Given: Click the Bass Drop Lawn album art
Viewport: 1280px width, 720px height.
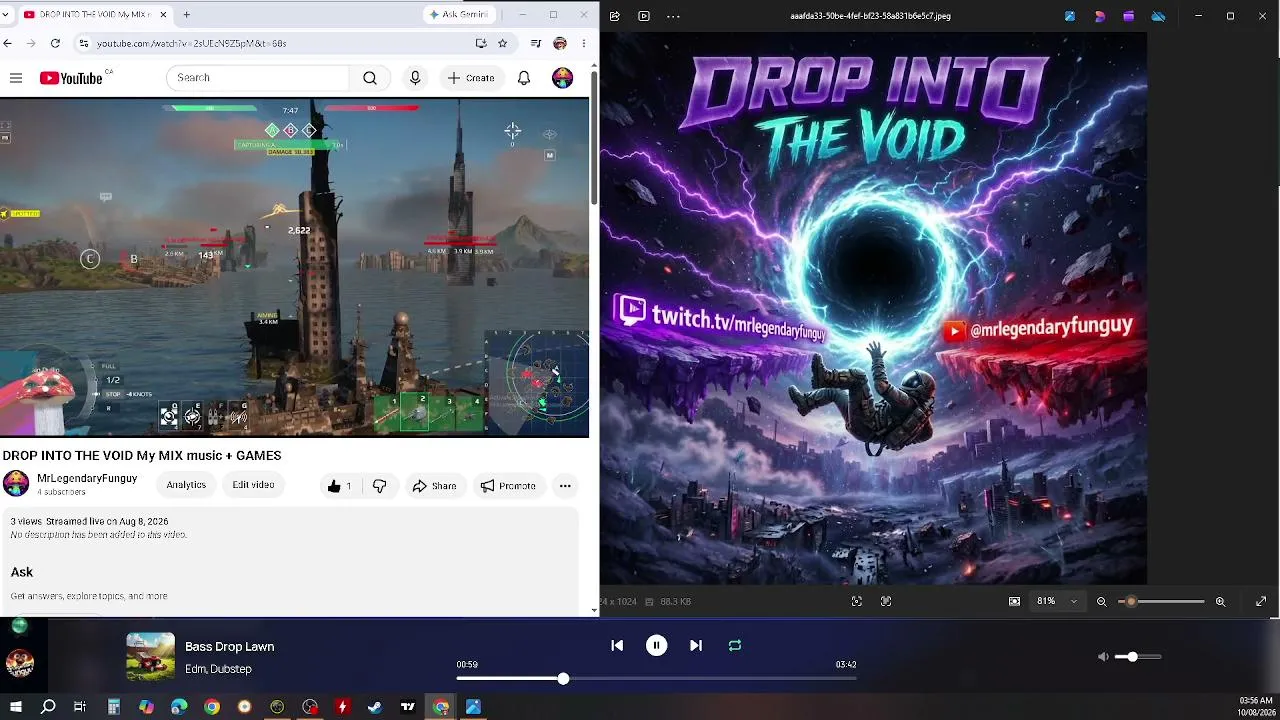Looking at the screenshot, I should [x=150, y=657].
